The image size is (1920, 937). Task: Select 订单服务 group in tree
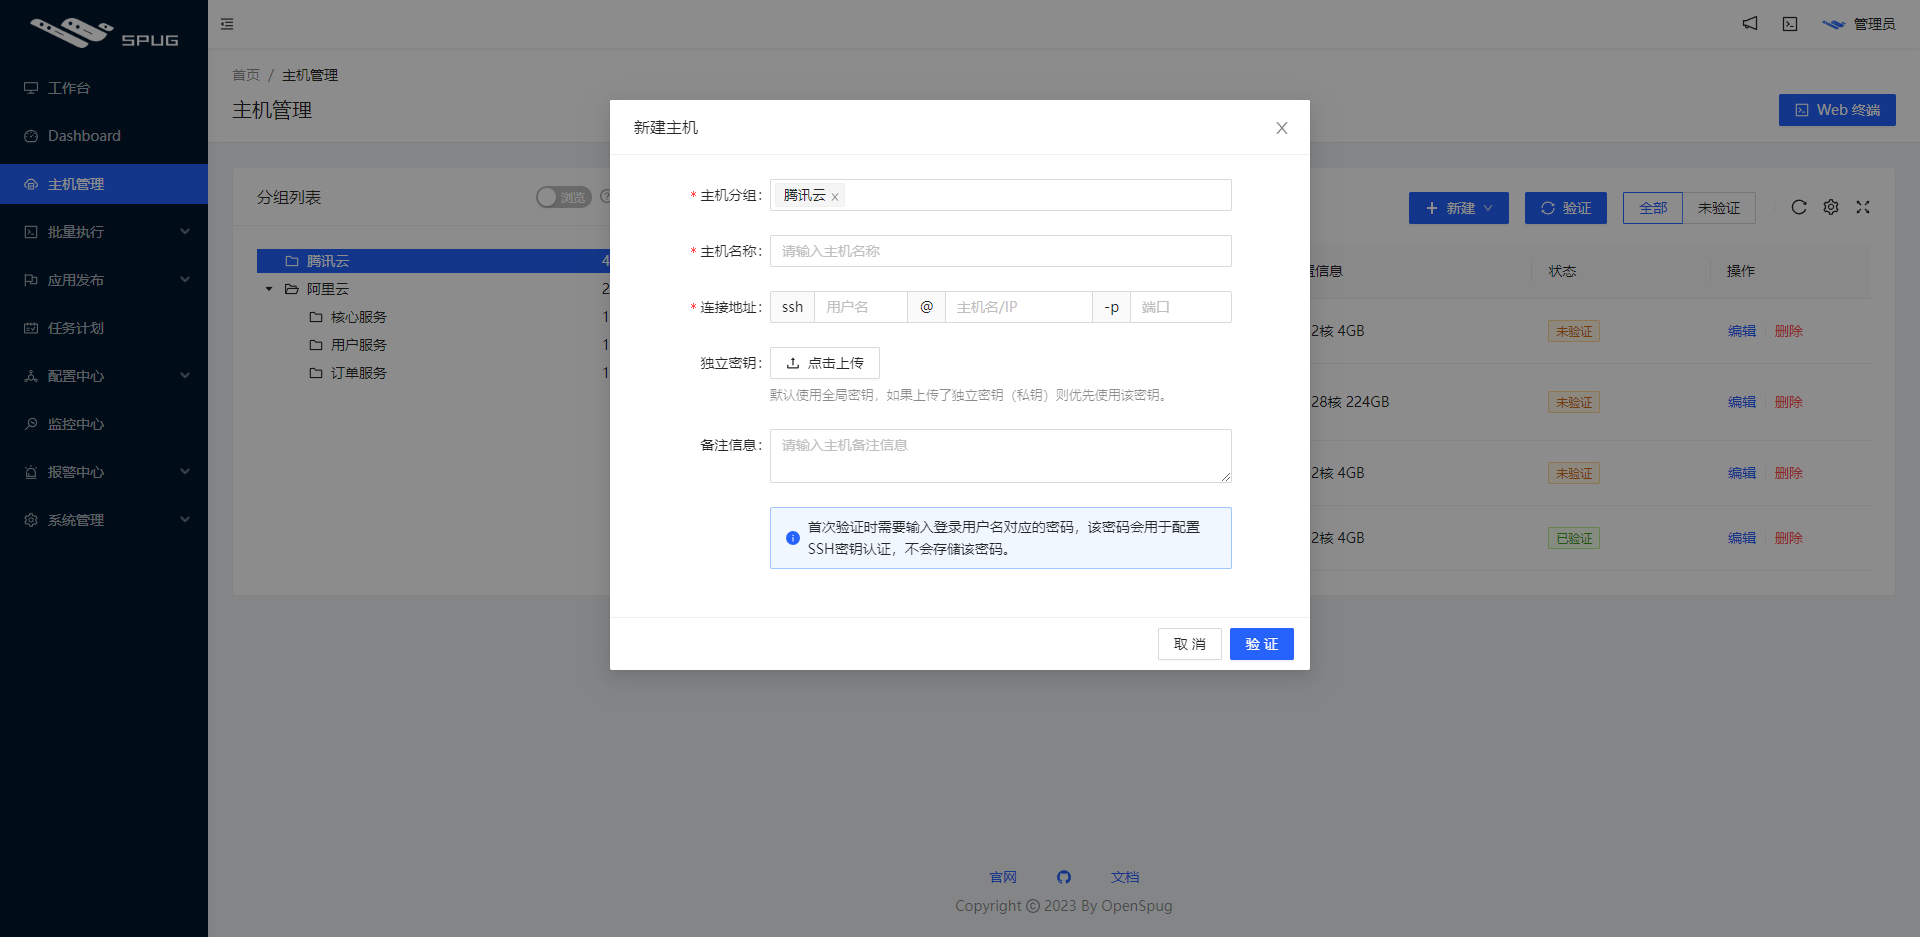pyautogui.click(x=359, y=373)
